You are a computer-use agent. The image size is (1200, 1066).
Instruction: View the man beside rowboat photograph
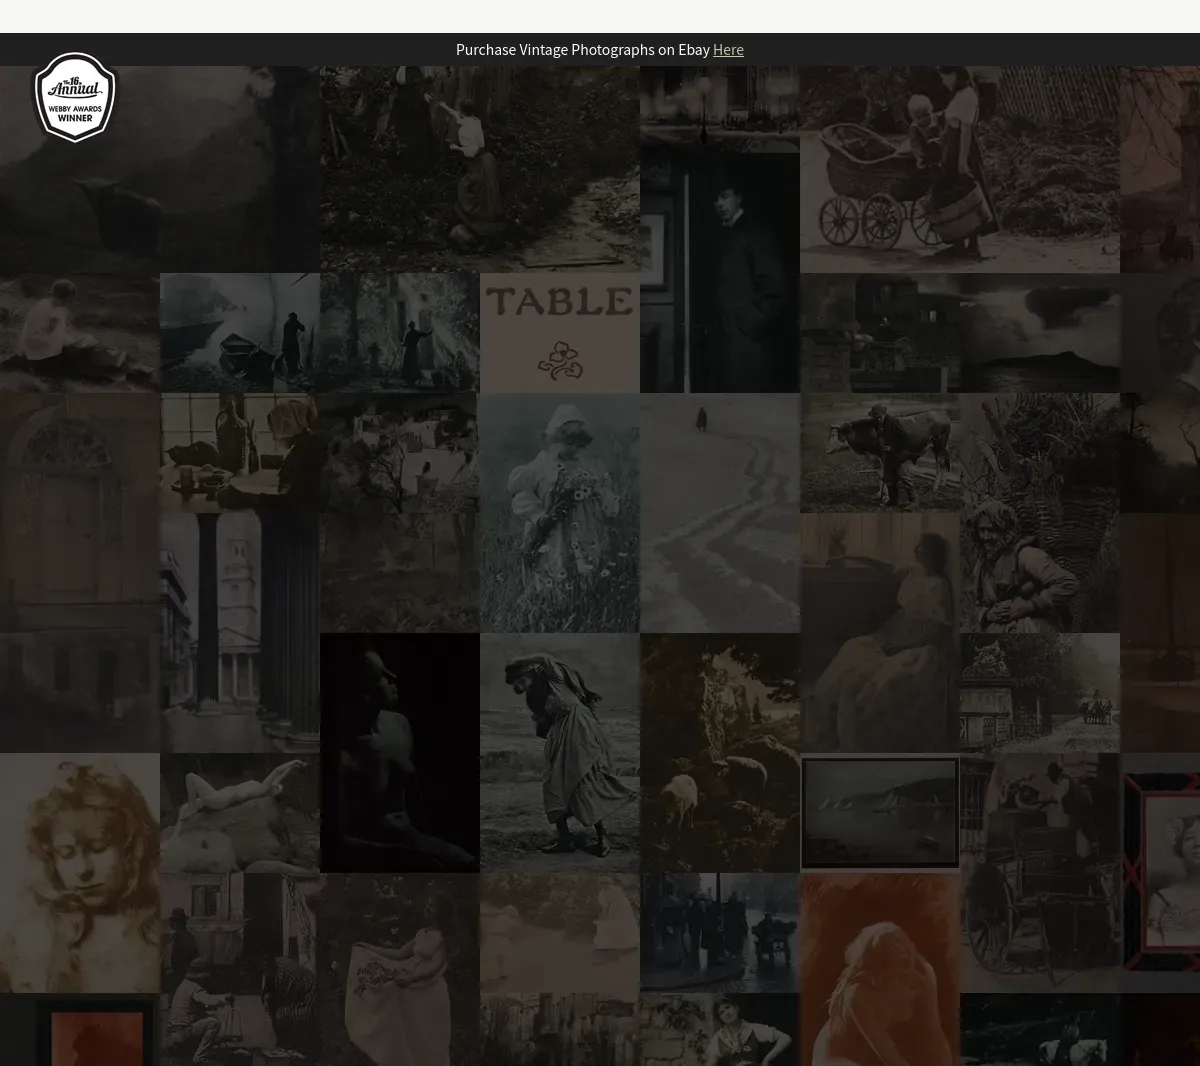[x=240, y=333]
